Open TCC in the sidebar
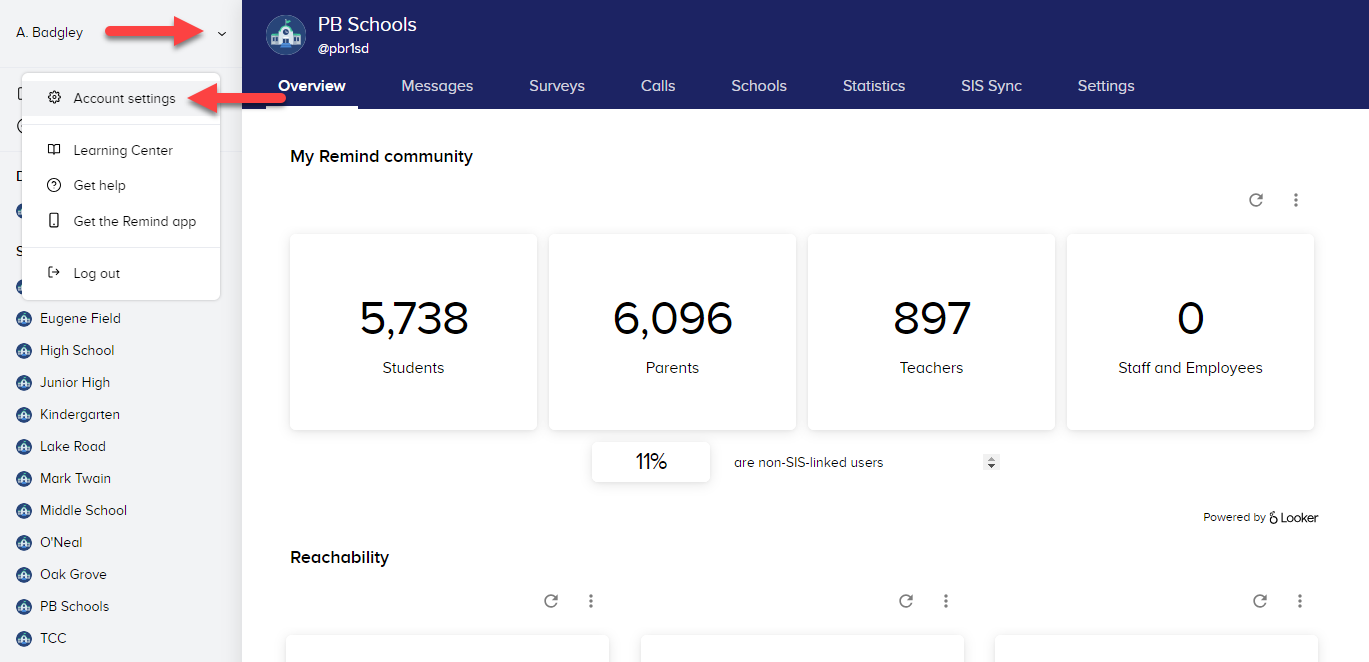The width and height of the screenshot is (1369, 662). pos(53,638)
